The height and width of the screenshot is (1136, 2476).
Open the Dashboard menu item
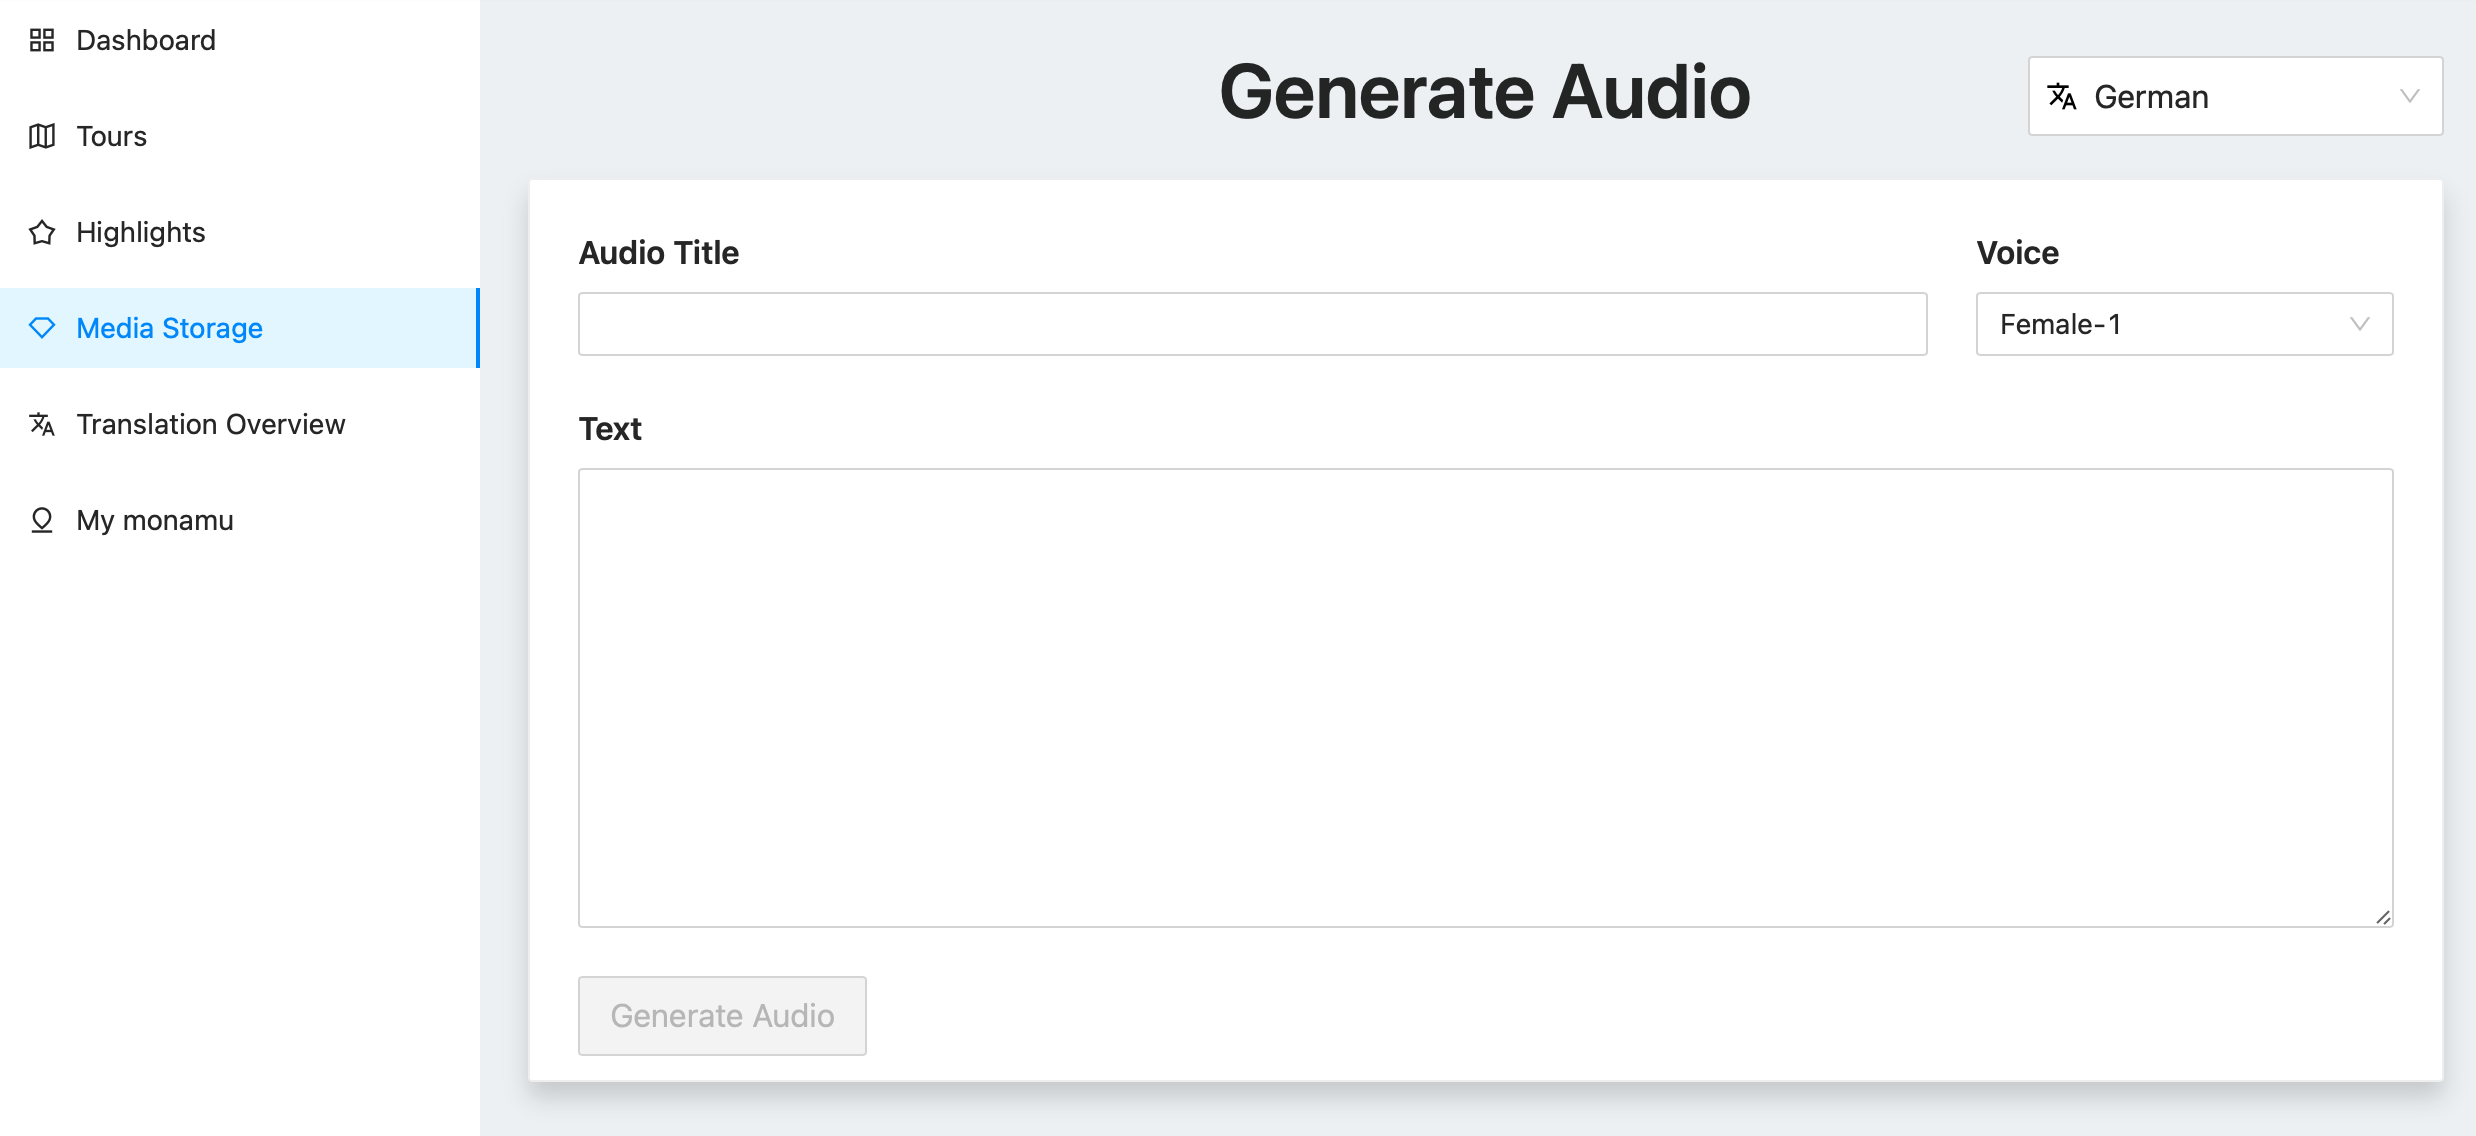coord(146,40)
